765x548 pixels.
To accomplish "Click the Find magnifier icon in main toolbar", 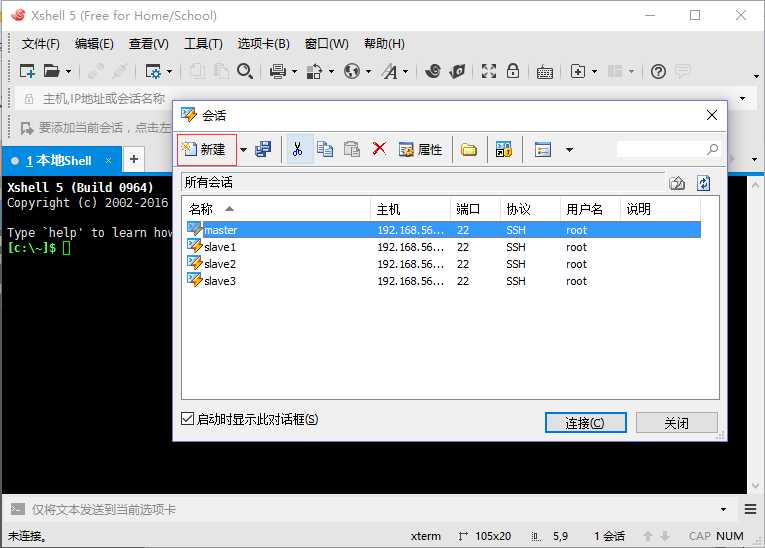I will [x=244, y=72].
